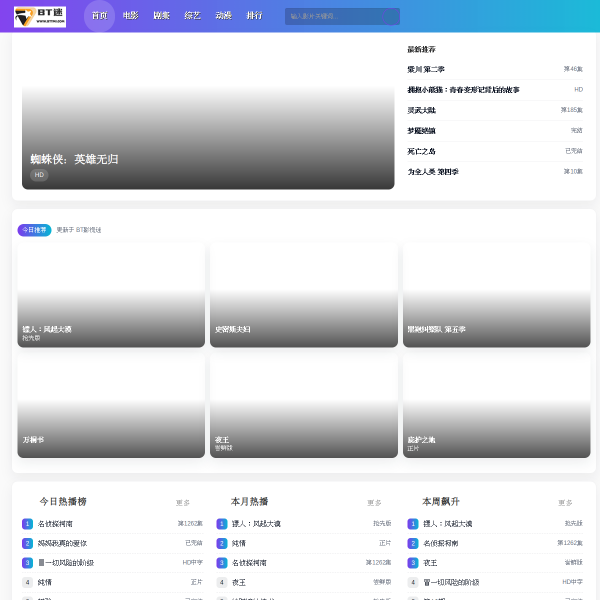Click rank 2 badge in 本月热播

[x=222, y=543]
